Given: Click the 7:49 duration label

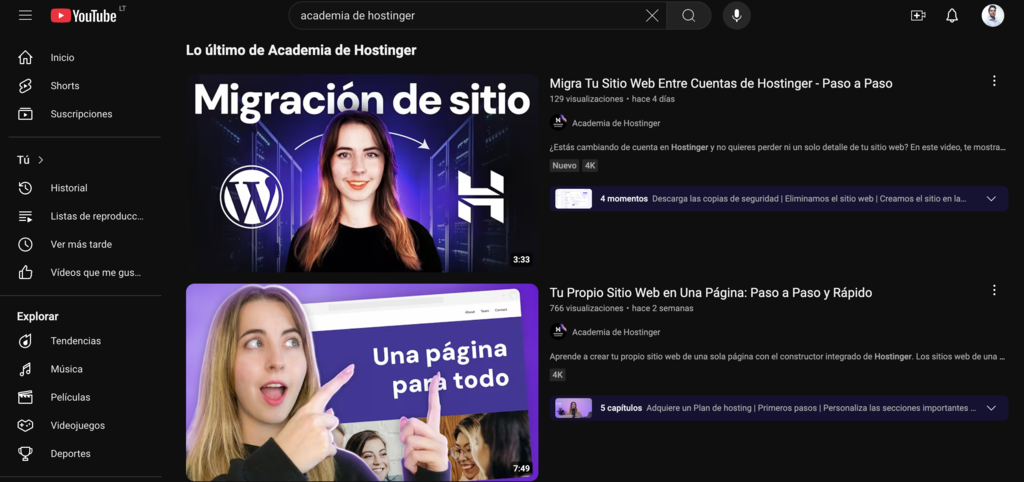Looking at the screenshot, I should click(521, 468).
